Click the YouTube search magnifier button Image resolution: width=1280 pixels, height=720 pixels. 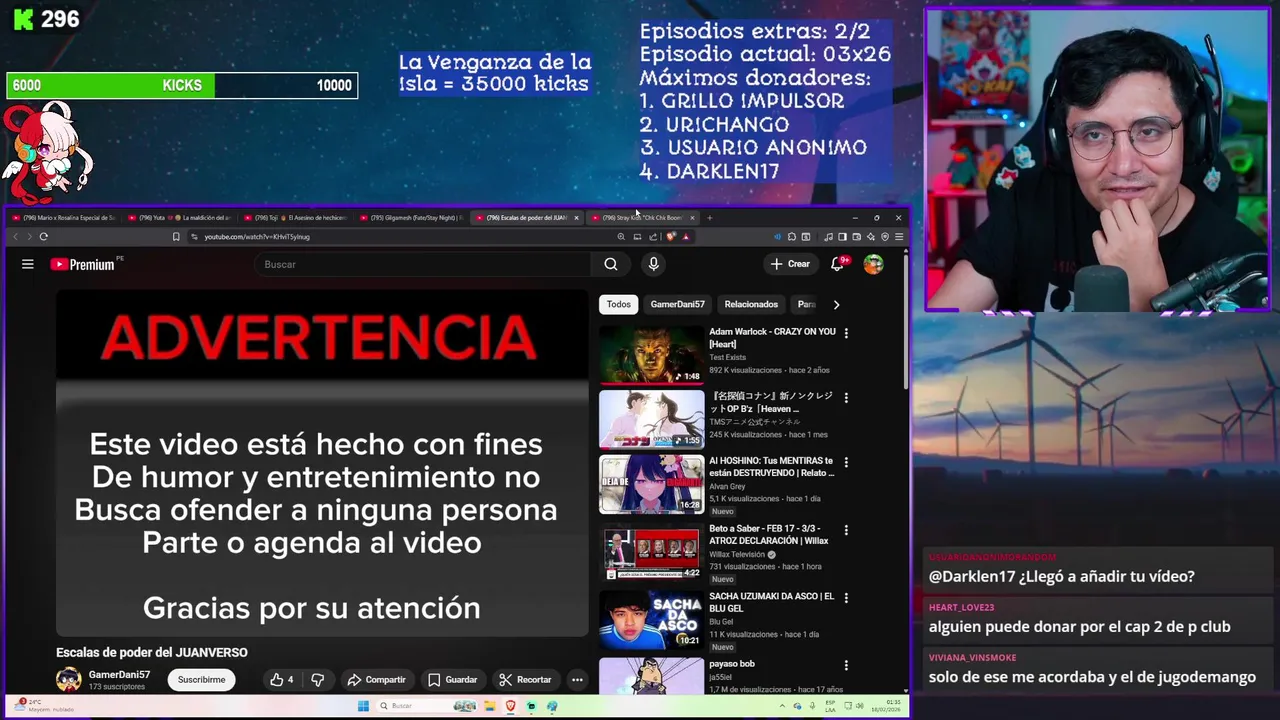pyautogui.click(x=611, y=264)
